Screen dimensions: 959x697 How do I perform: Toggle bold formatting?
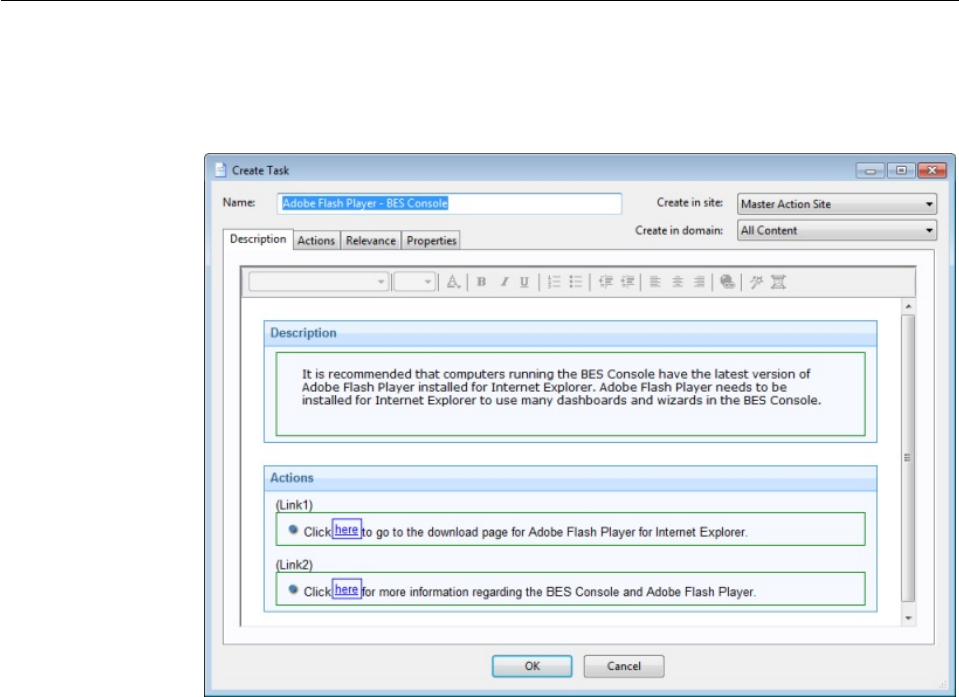(481, 282)
